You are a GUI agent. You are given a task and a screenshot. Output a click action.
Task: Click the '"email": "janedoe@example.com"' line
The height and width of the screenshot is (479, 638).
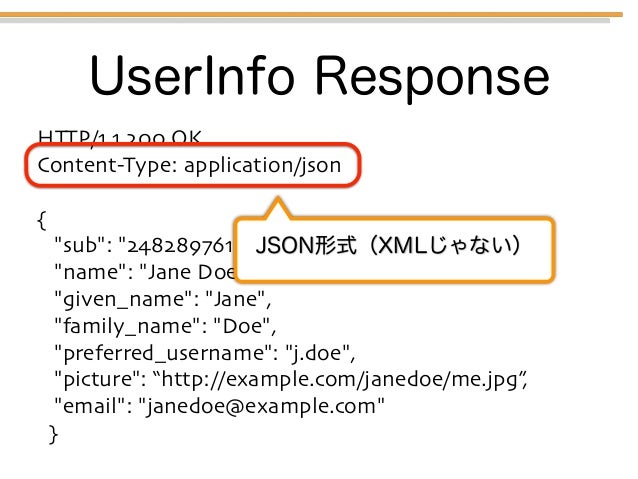pos(219,407)
